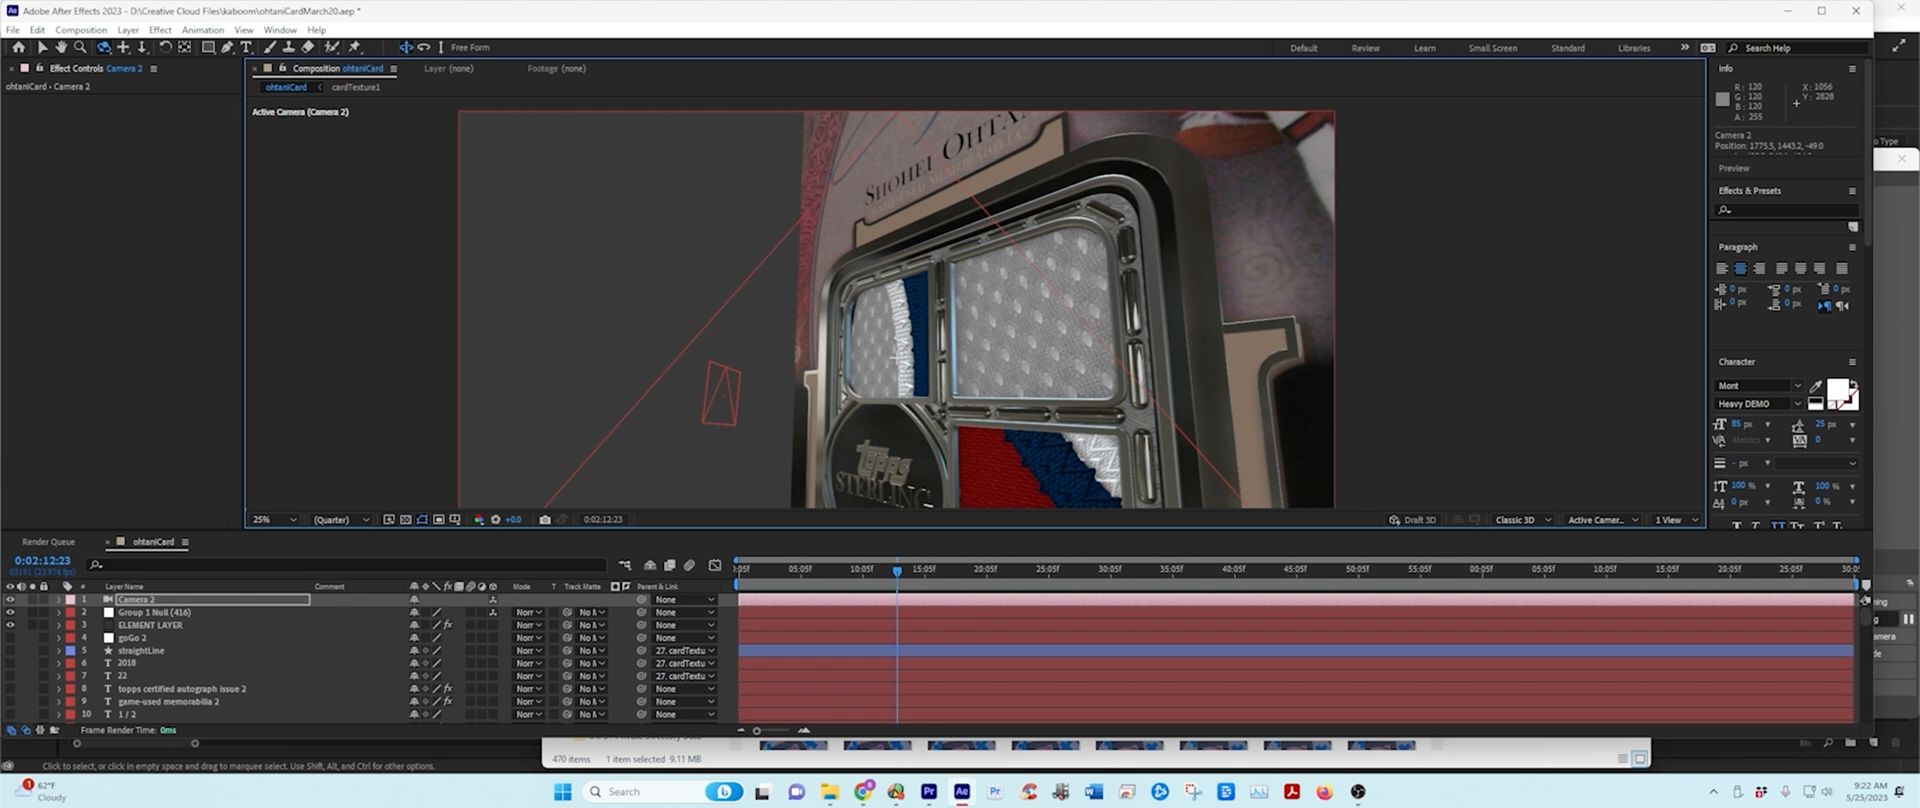Viewport: 1920px width, 808px height.
Task: Show the straightLine layer
Action: (10, 651)
